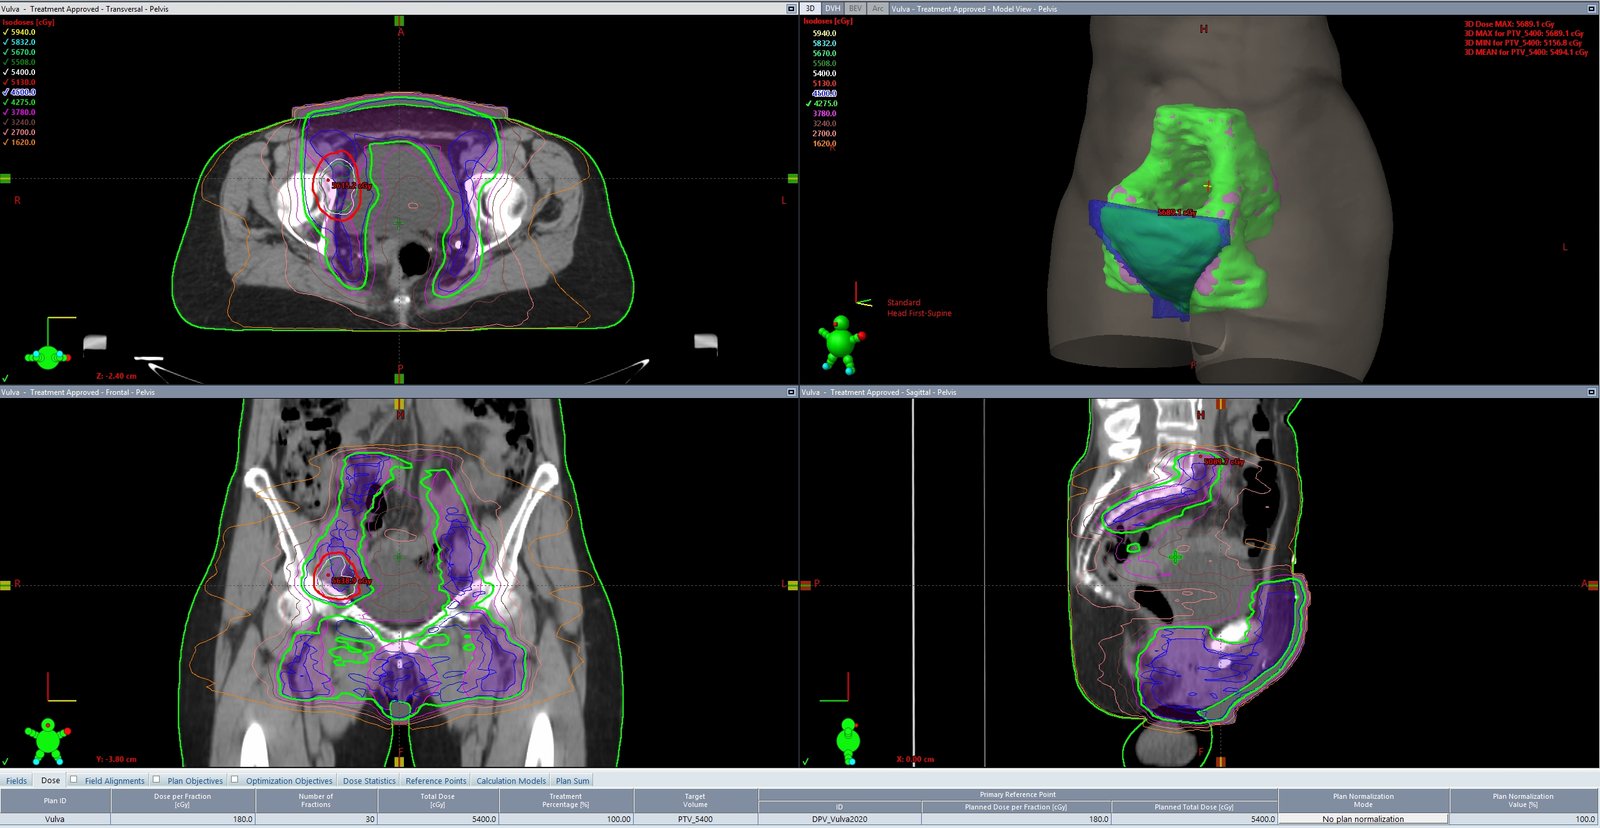
Task: Switch to the DVH tab
Action: tap(832, 8)
